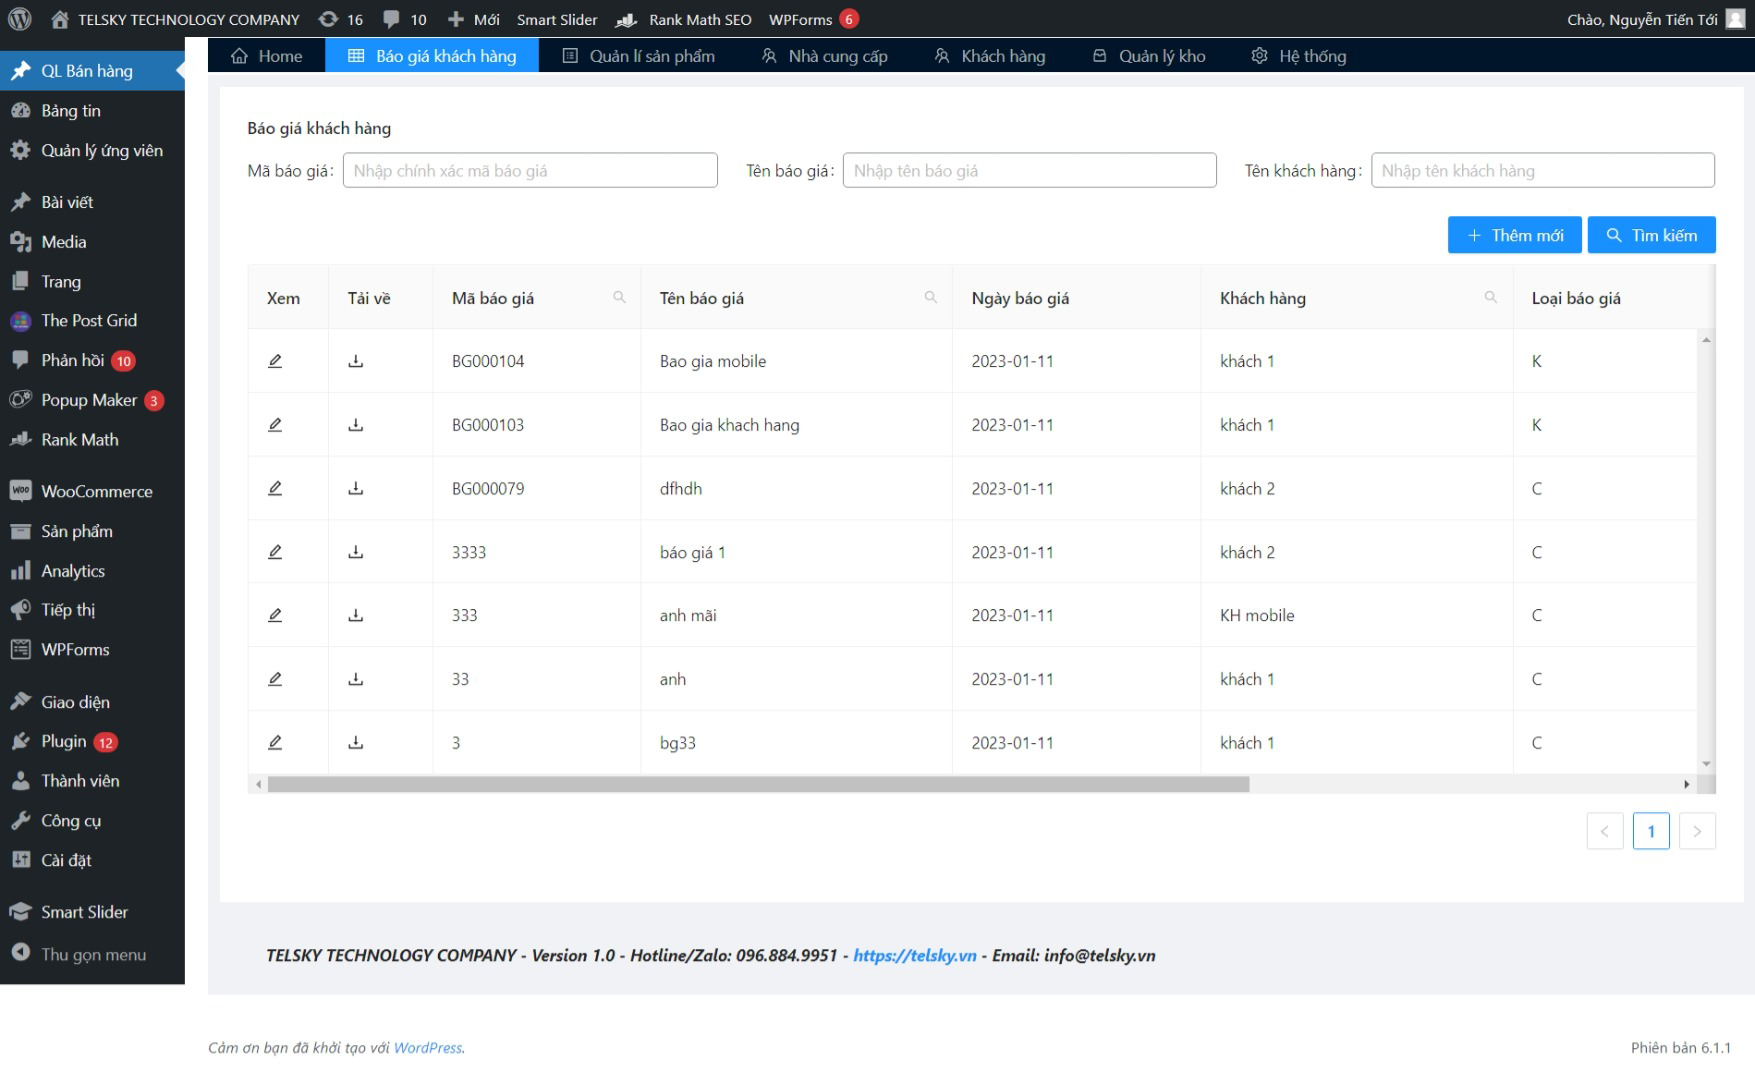Focus Mã báo giá input field

coord(530,170)
